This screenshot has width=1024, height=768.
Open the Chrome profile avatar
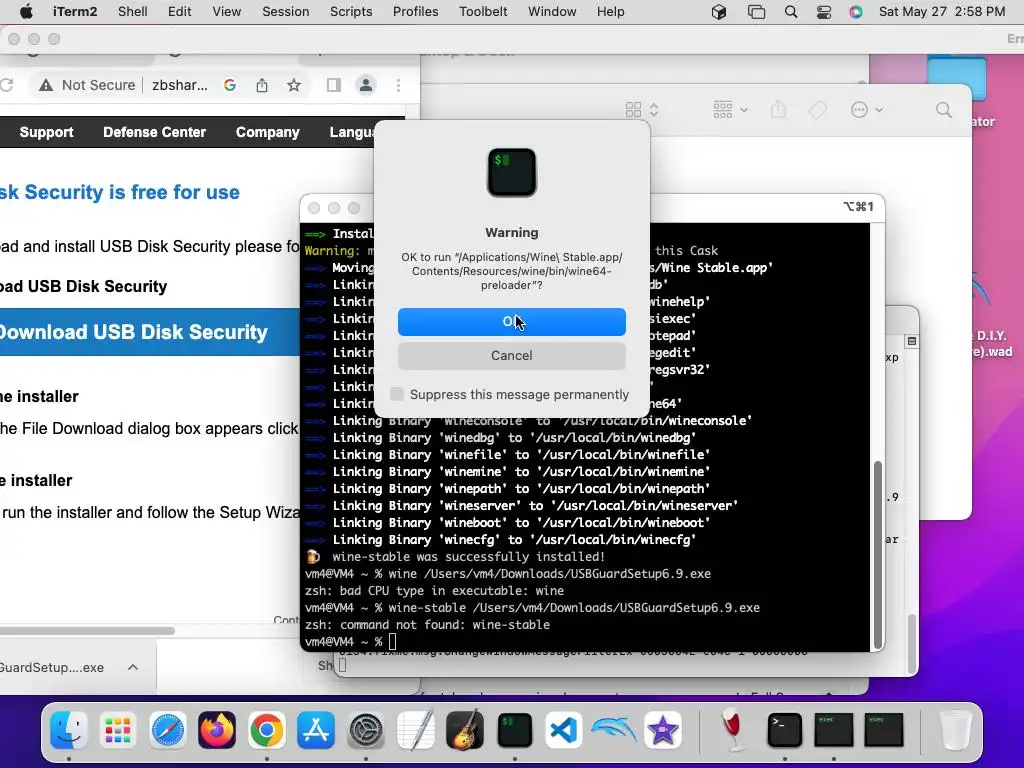click(366, 85)
